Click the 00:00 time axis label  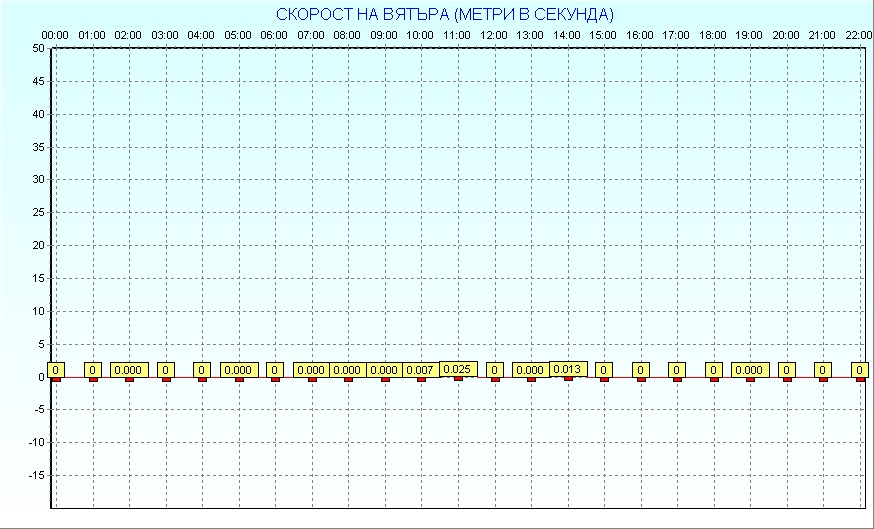click(56, 35)
